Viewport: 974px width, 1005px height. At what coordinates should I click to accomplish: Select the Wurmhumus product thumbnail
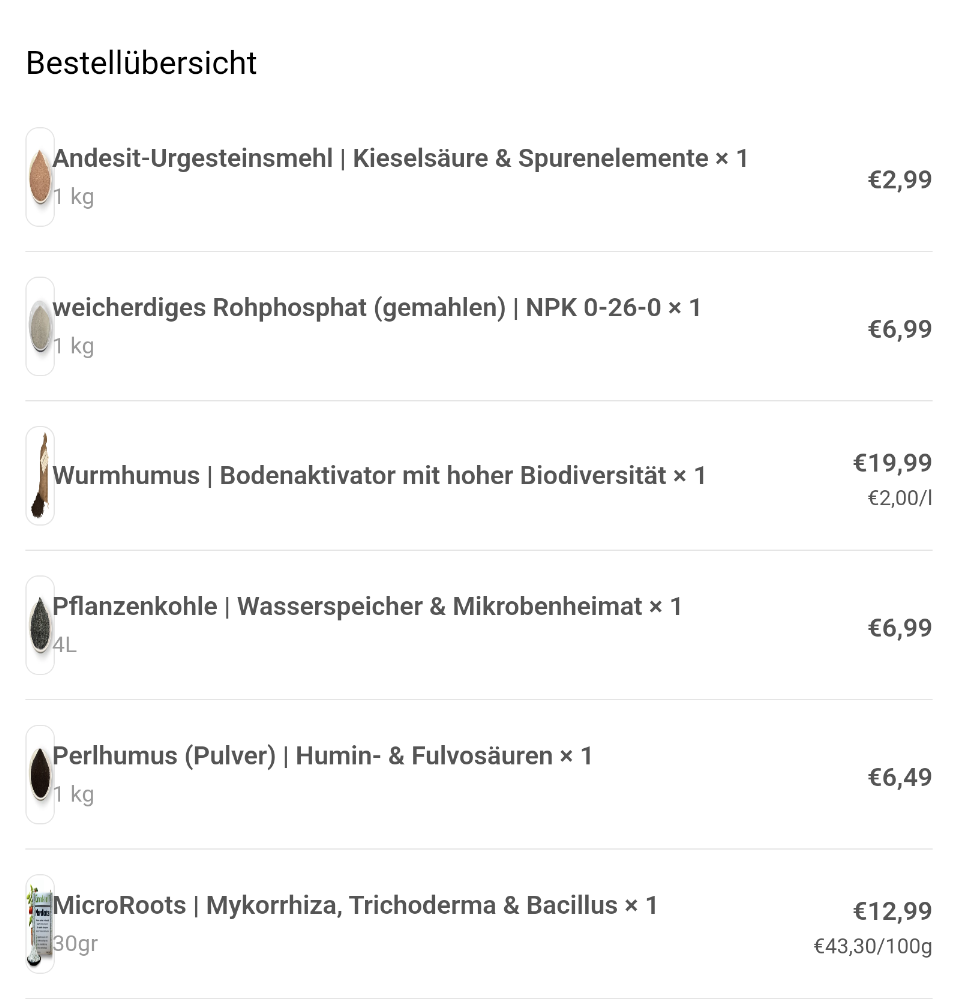pyautogui.click(x=40, y=475)
